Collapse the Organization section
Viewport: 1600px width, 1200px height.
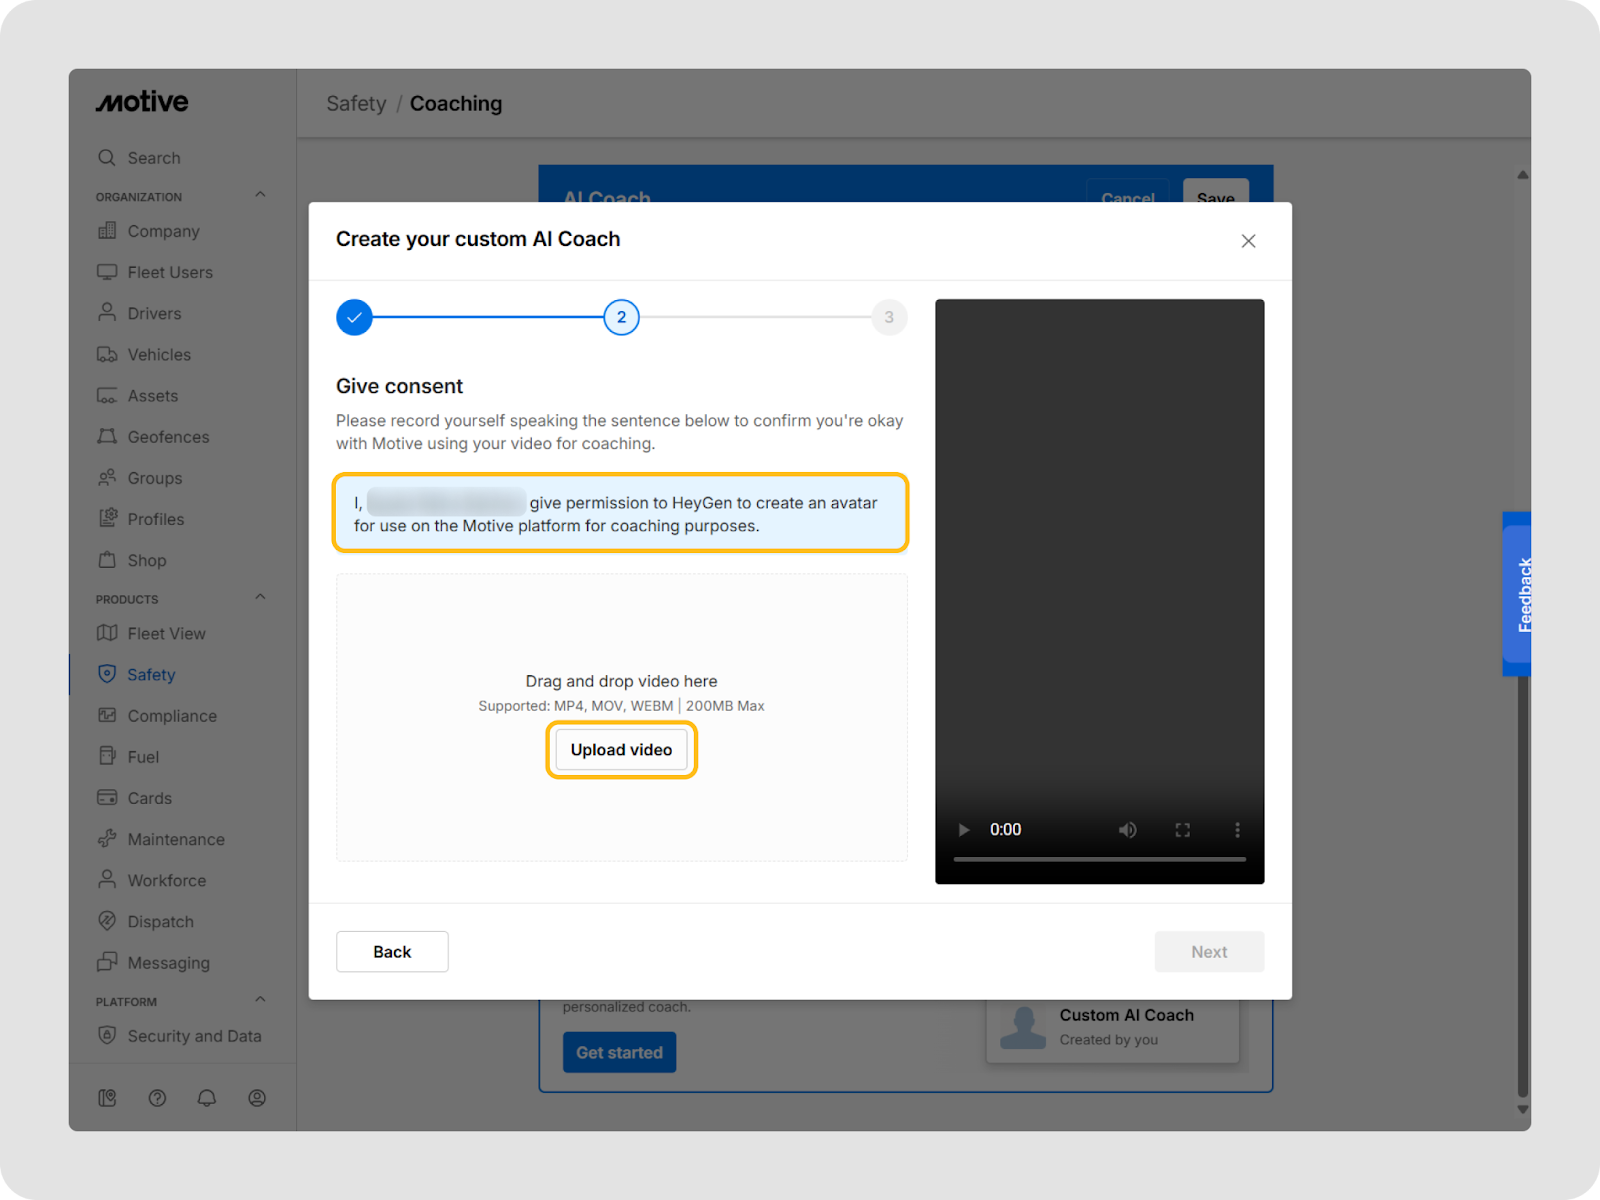[x=260, y=195]
